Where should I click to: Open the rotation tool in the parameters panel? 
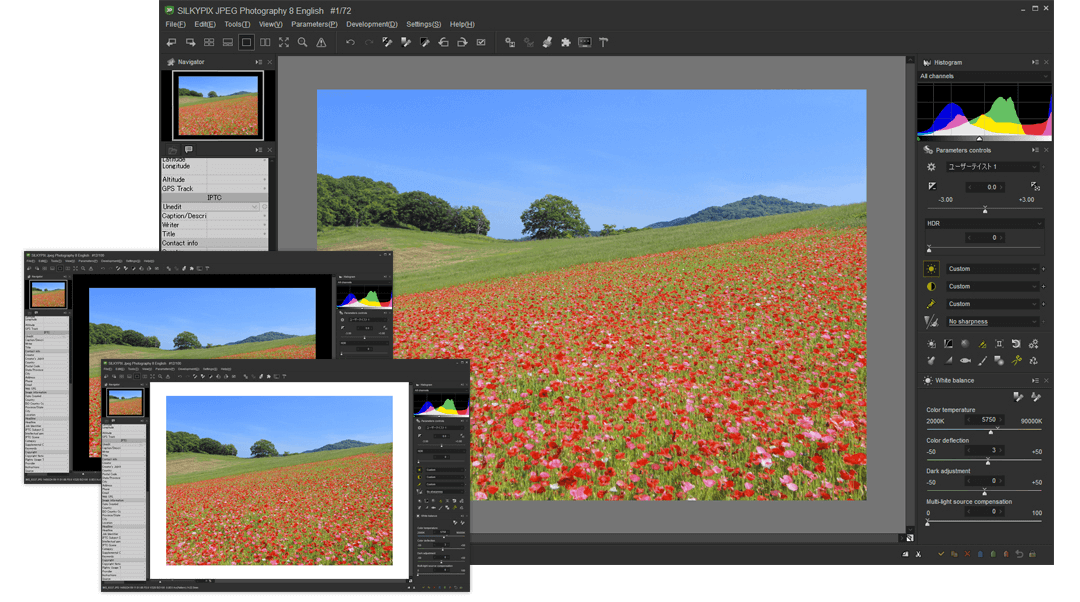coord(1017,344)
